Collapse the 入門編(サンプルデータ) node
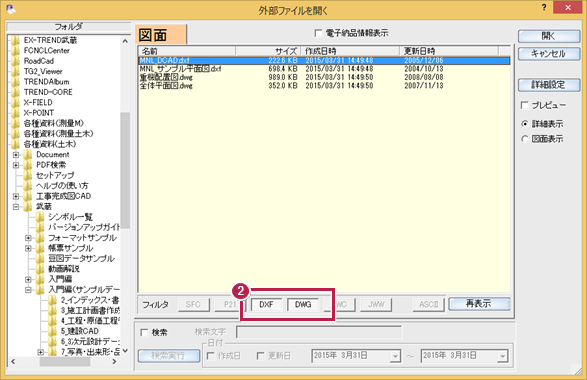 (x=28, y=290)
